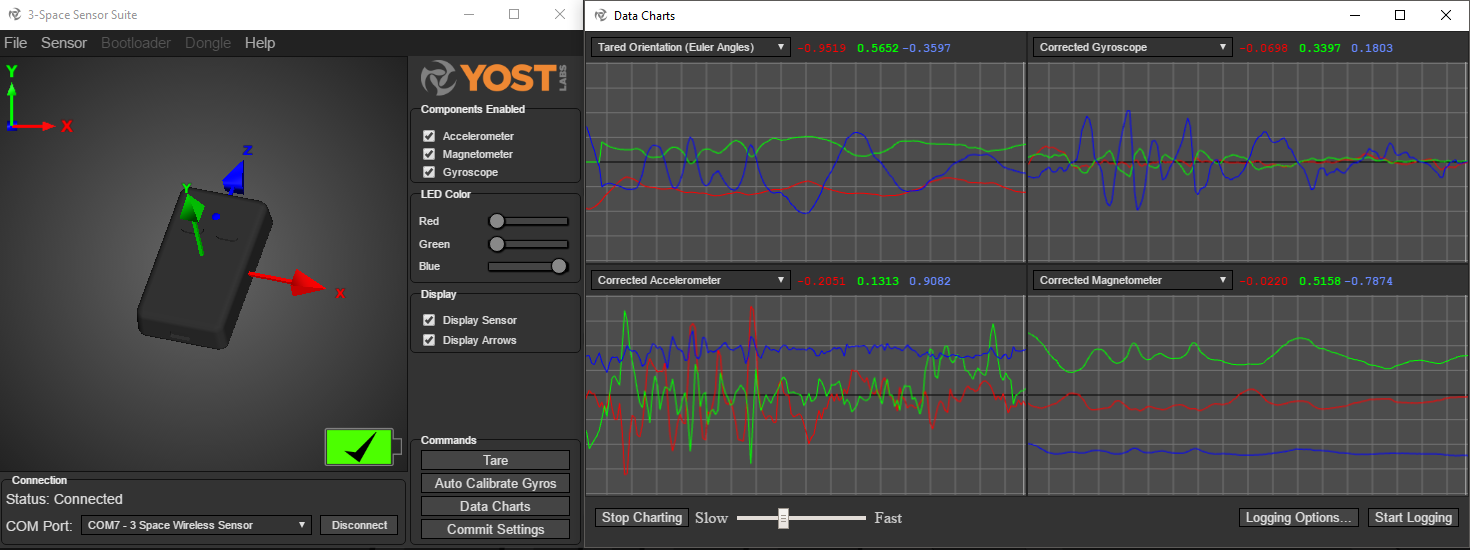
Task: Open Logging Options dialog
Action: point(1299,517)
